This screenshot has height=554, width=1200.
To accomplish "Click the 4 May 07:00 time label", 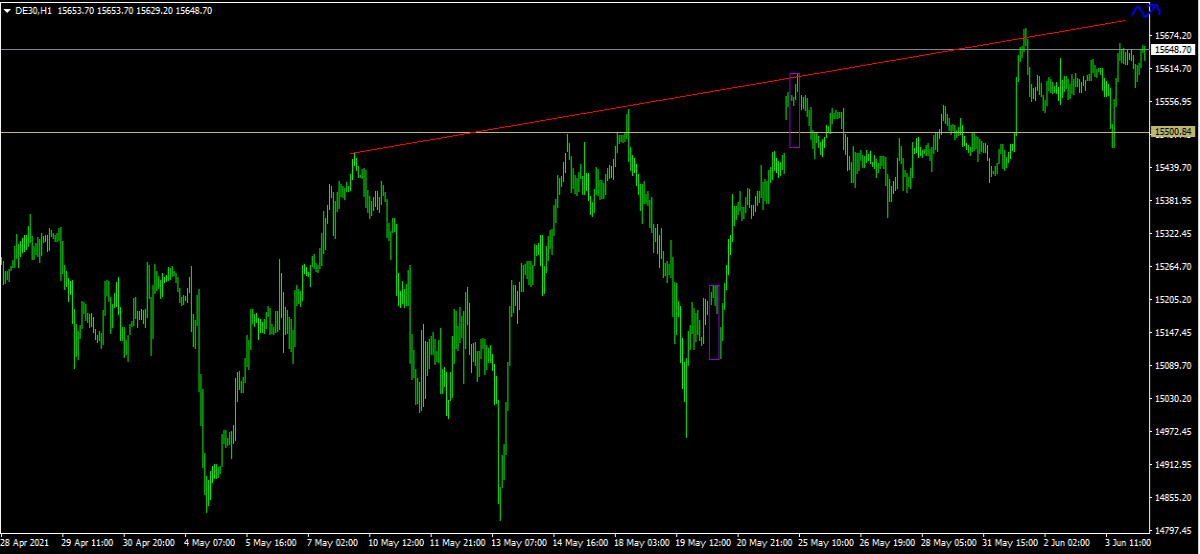I will click(x=211, y=544).
